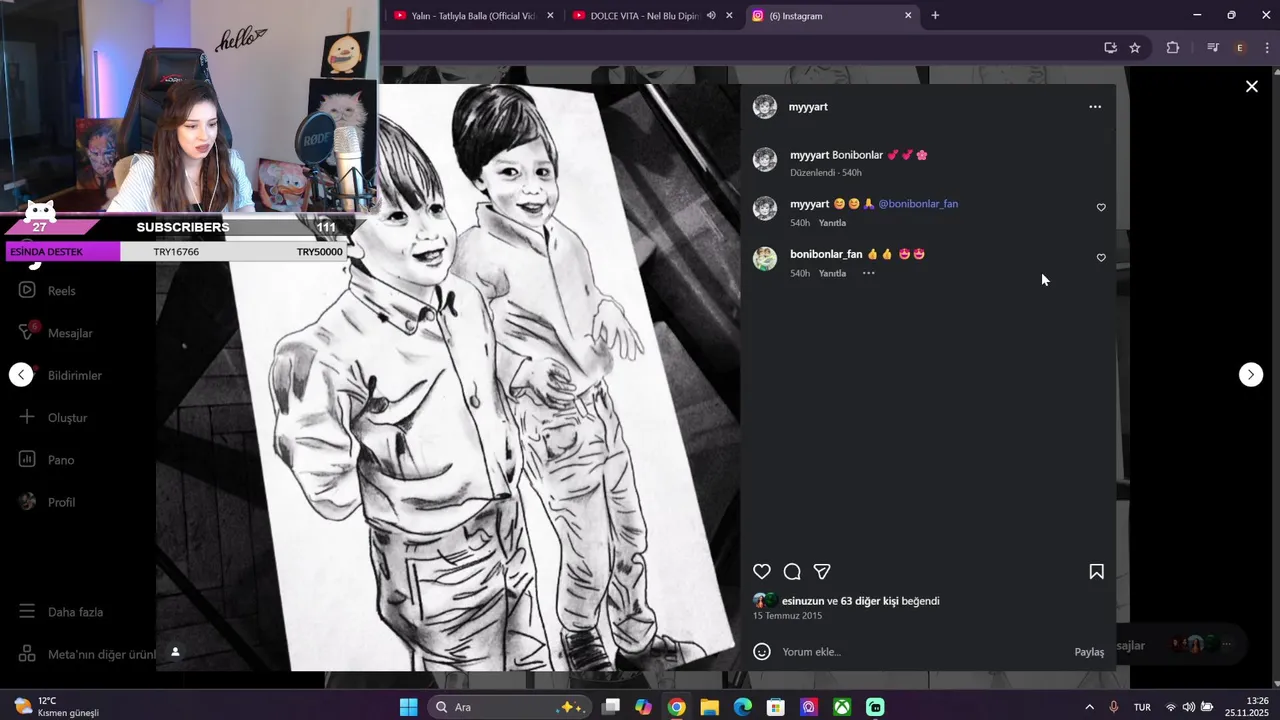
Task: Click the myyyart avatar in the post header
Action: click(765, 107)
